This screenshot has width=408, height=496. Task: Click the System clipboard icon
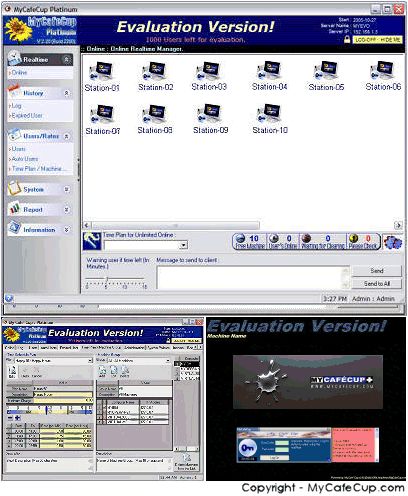14,188
